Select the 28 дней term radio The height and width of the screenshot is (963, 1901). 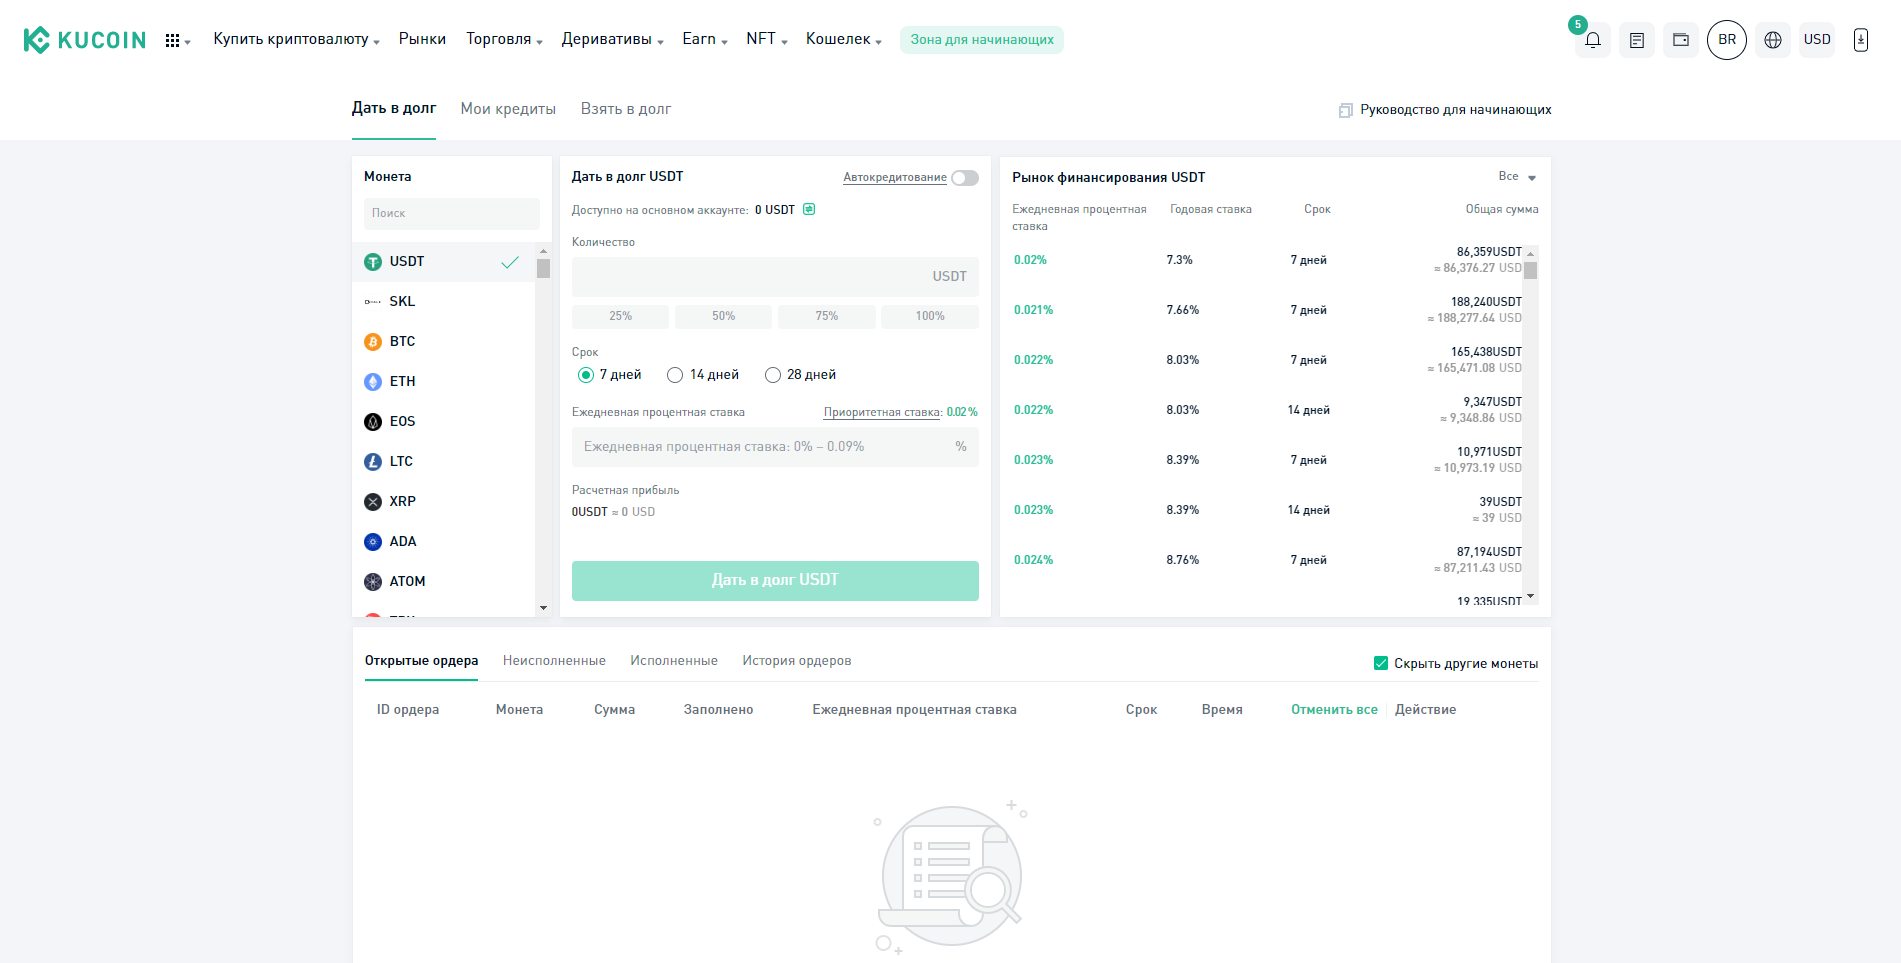click(773, 375)
